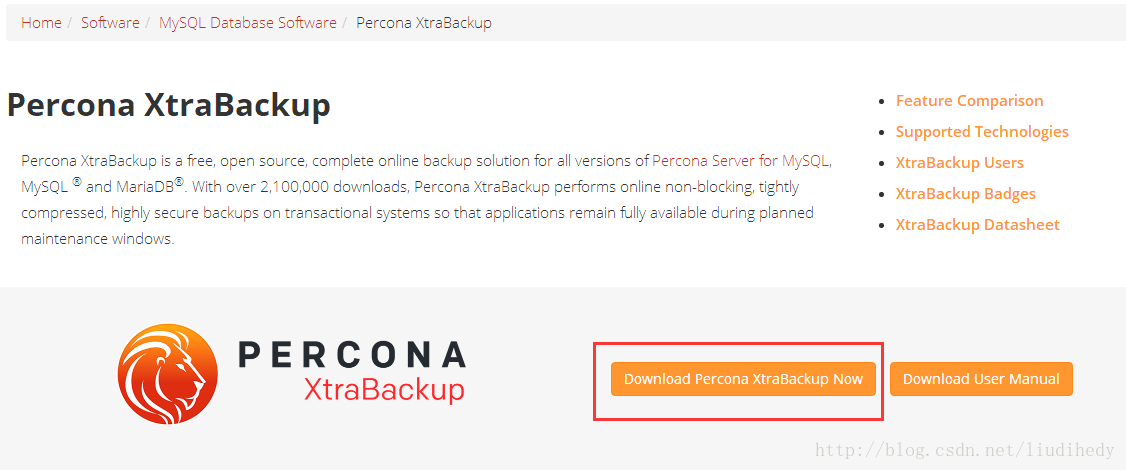1126x470 pixels.
Task: Go to the Home breadcrumb
Action: click(x=41, y=22)
